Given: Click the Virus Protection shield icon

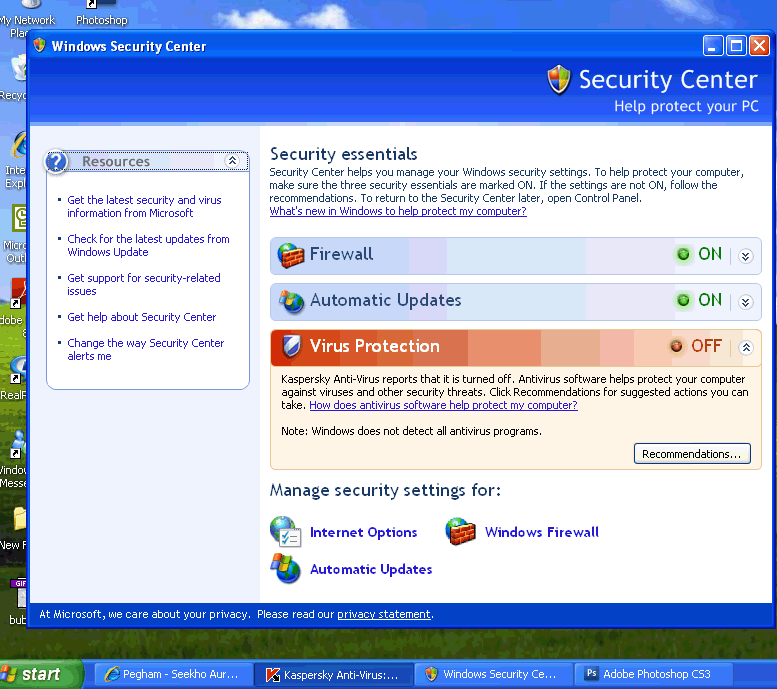Looking at the screenshot, I should tap(291, 347).
